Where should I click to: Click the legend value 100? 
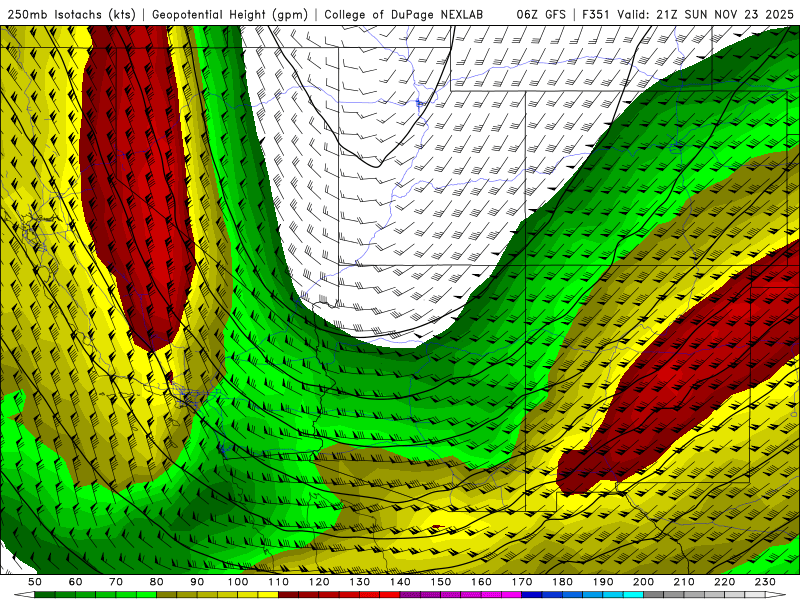(x=238, y=582)
